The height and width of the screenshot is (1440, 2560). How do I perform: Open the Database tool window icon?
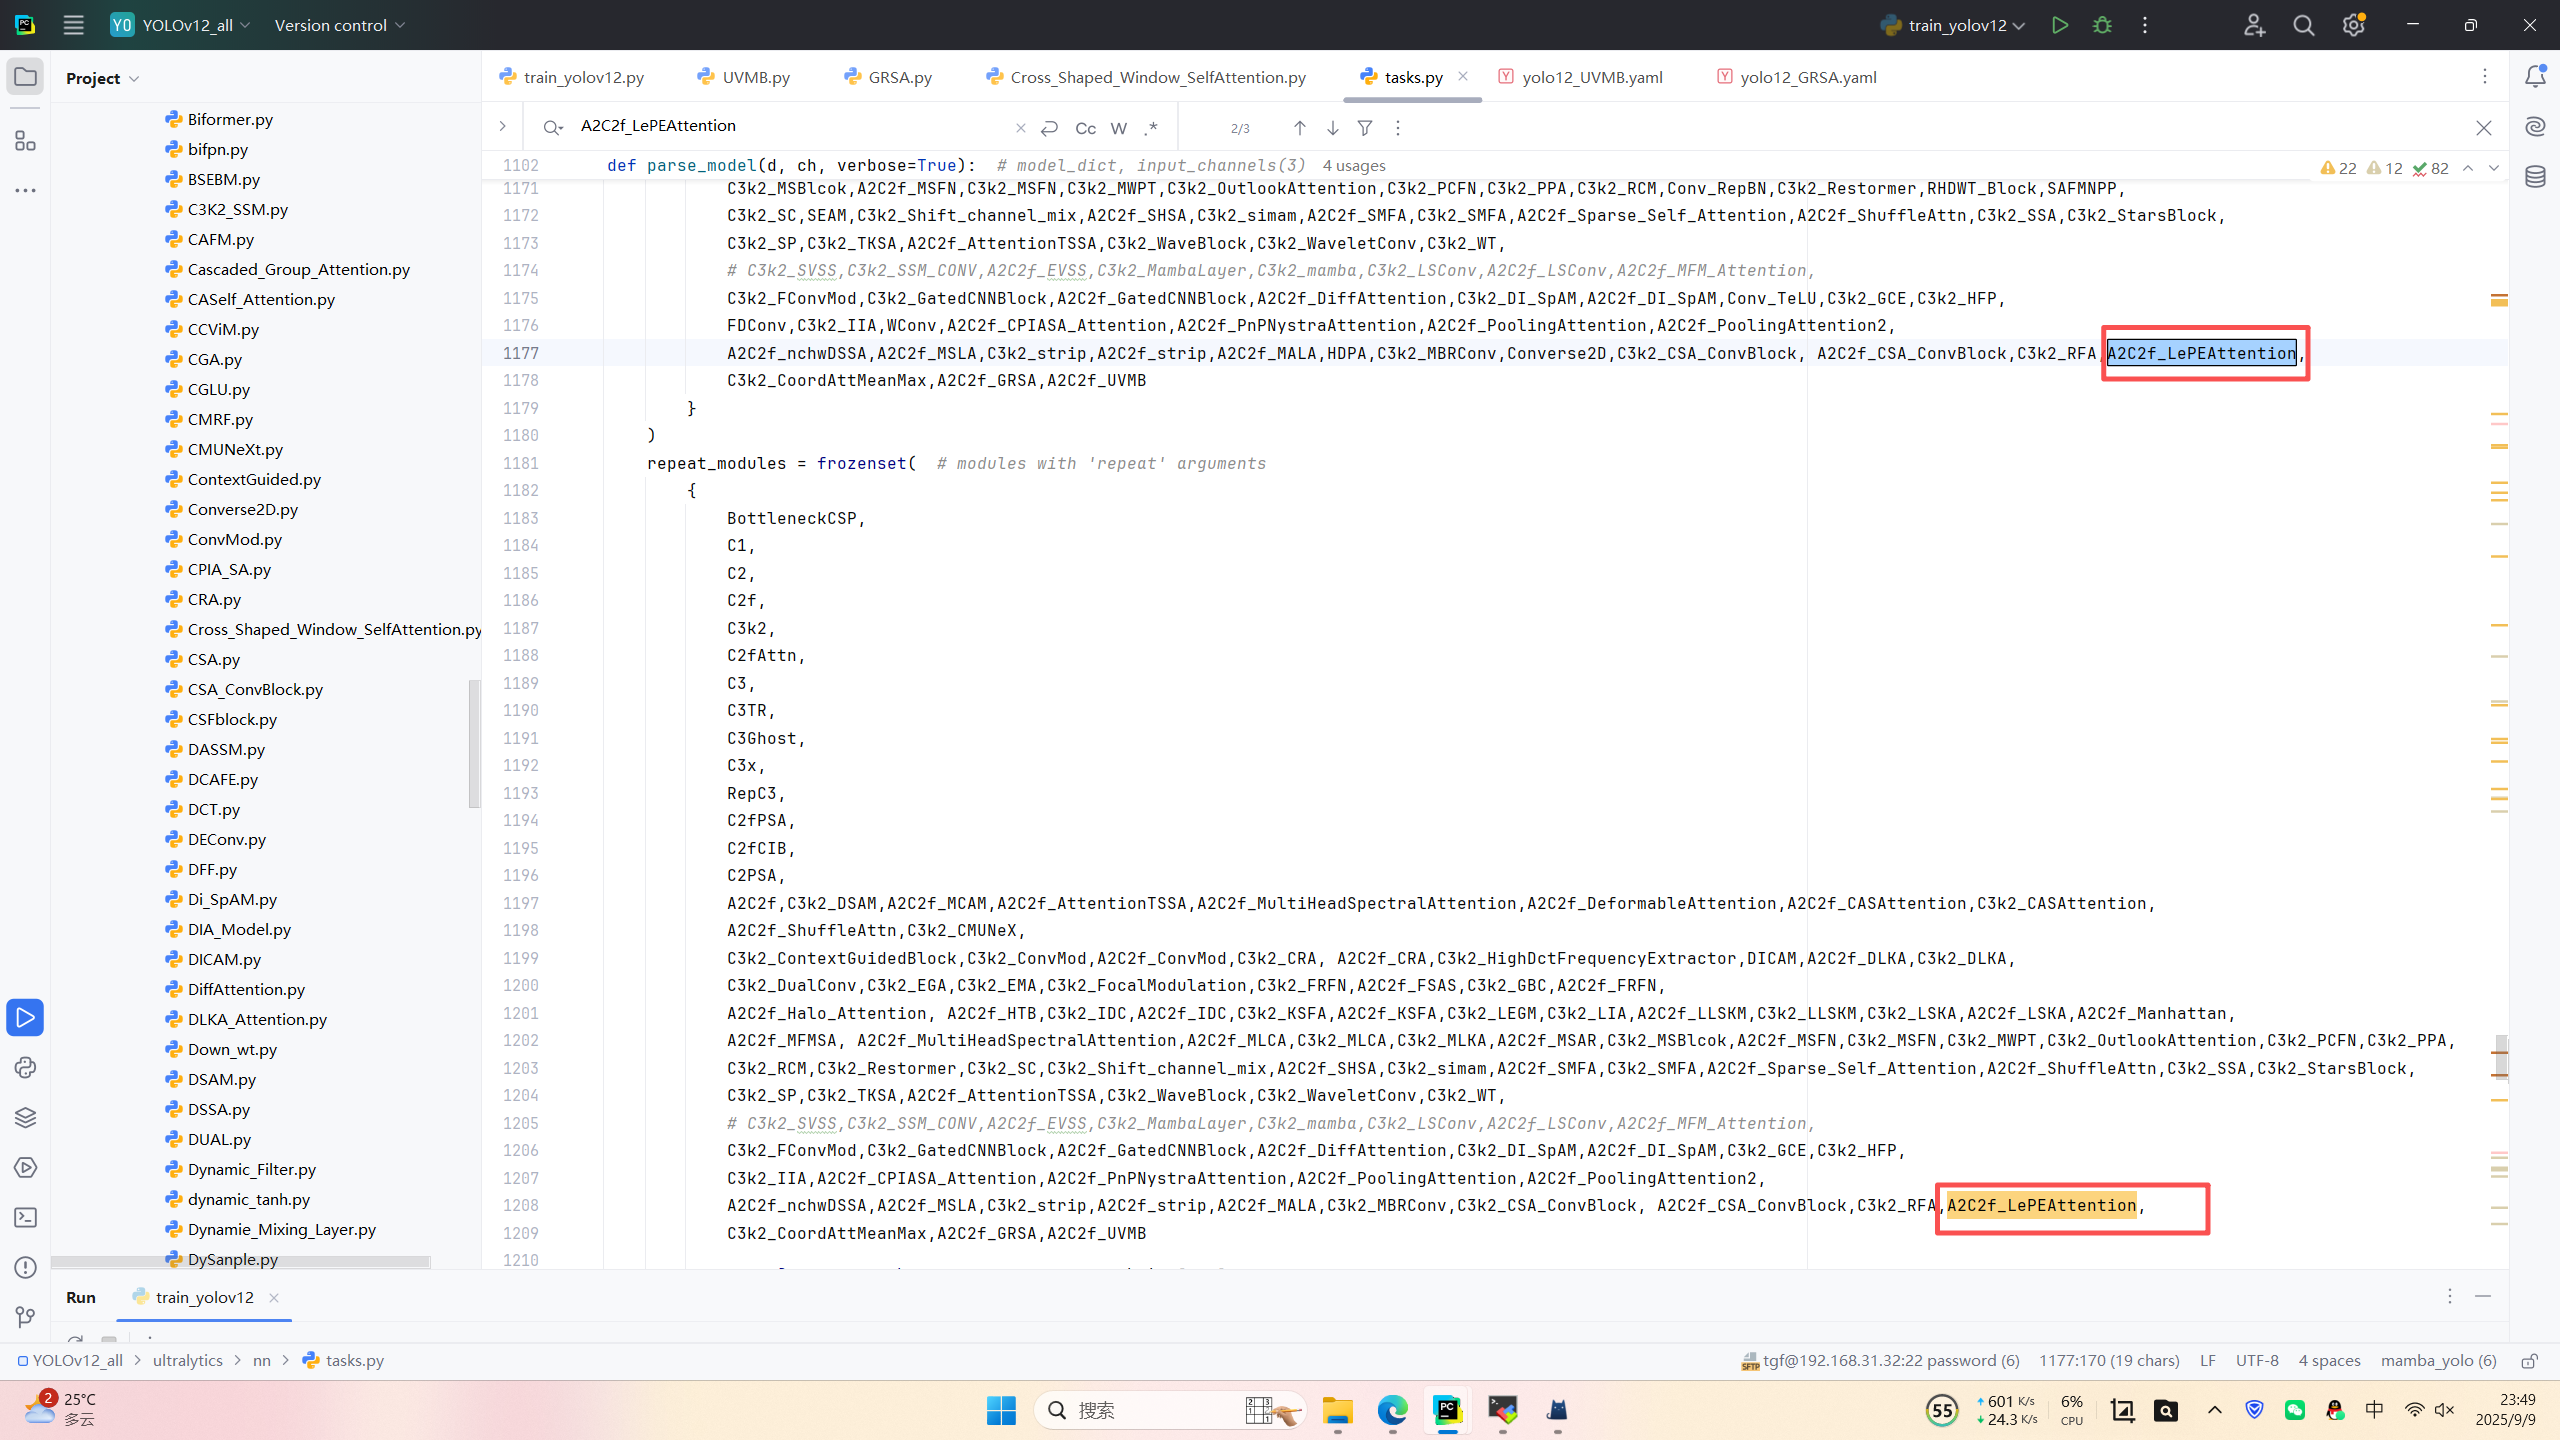[2535, 177]
